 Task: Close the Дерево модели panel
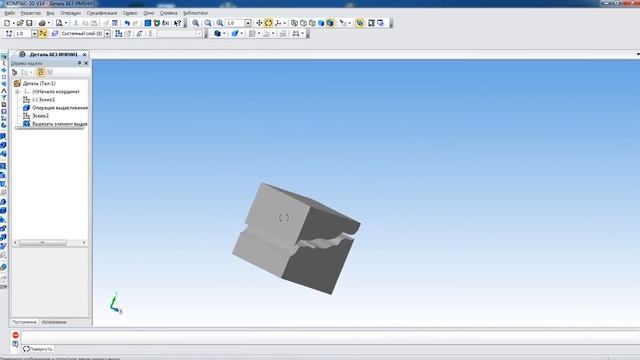[x=86, y=63]
